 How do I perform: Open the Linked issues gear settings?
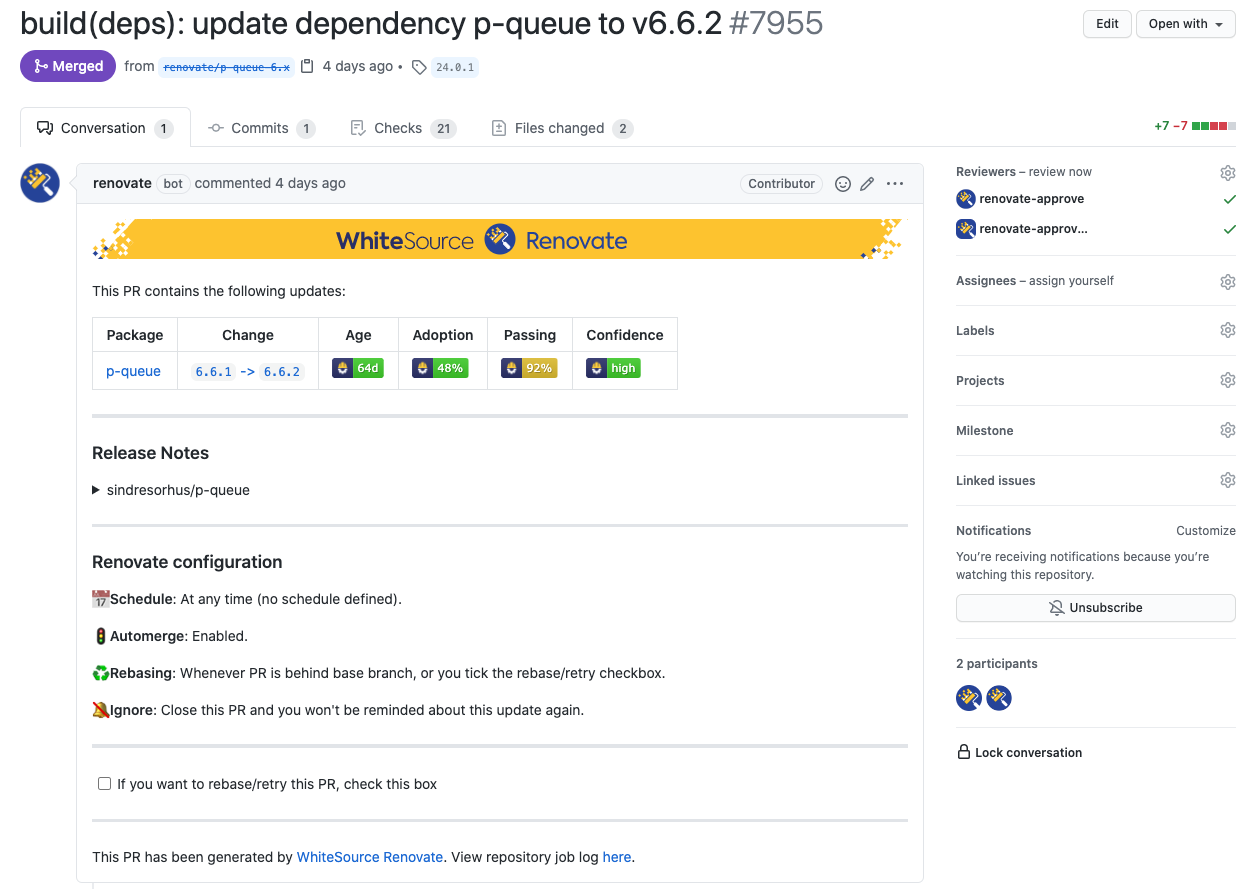tap(1228, 480)
